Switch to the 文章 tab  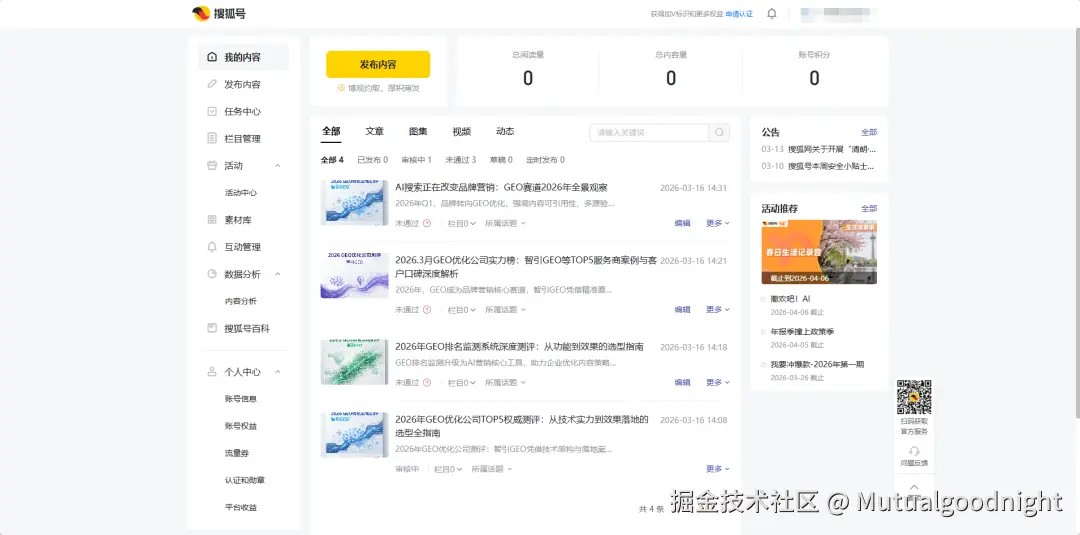tap(375, 132)
